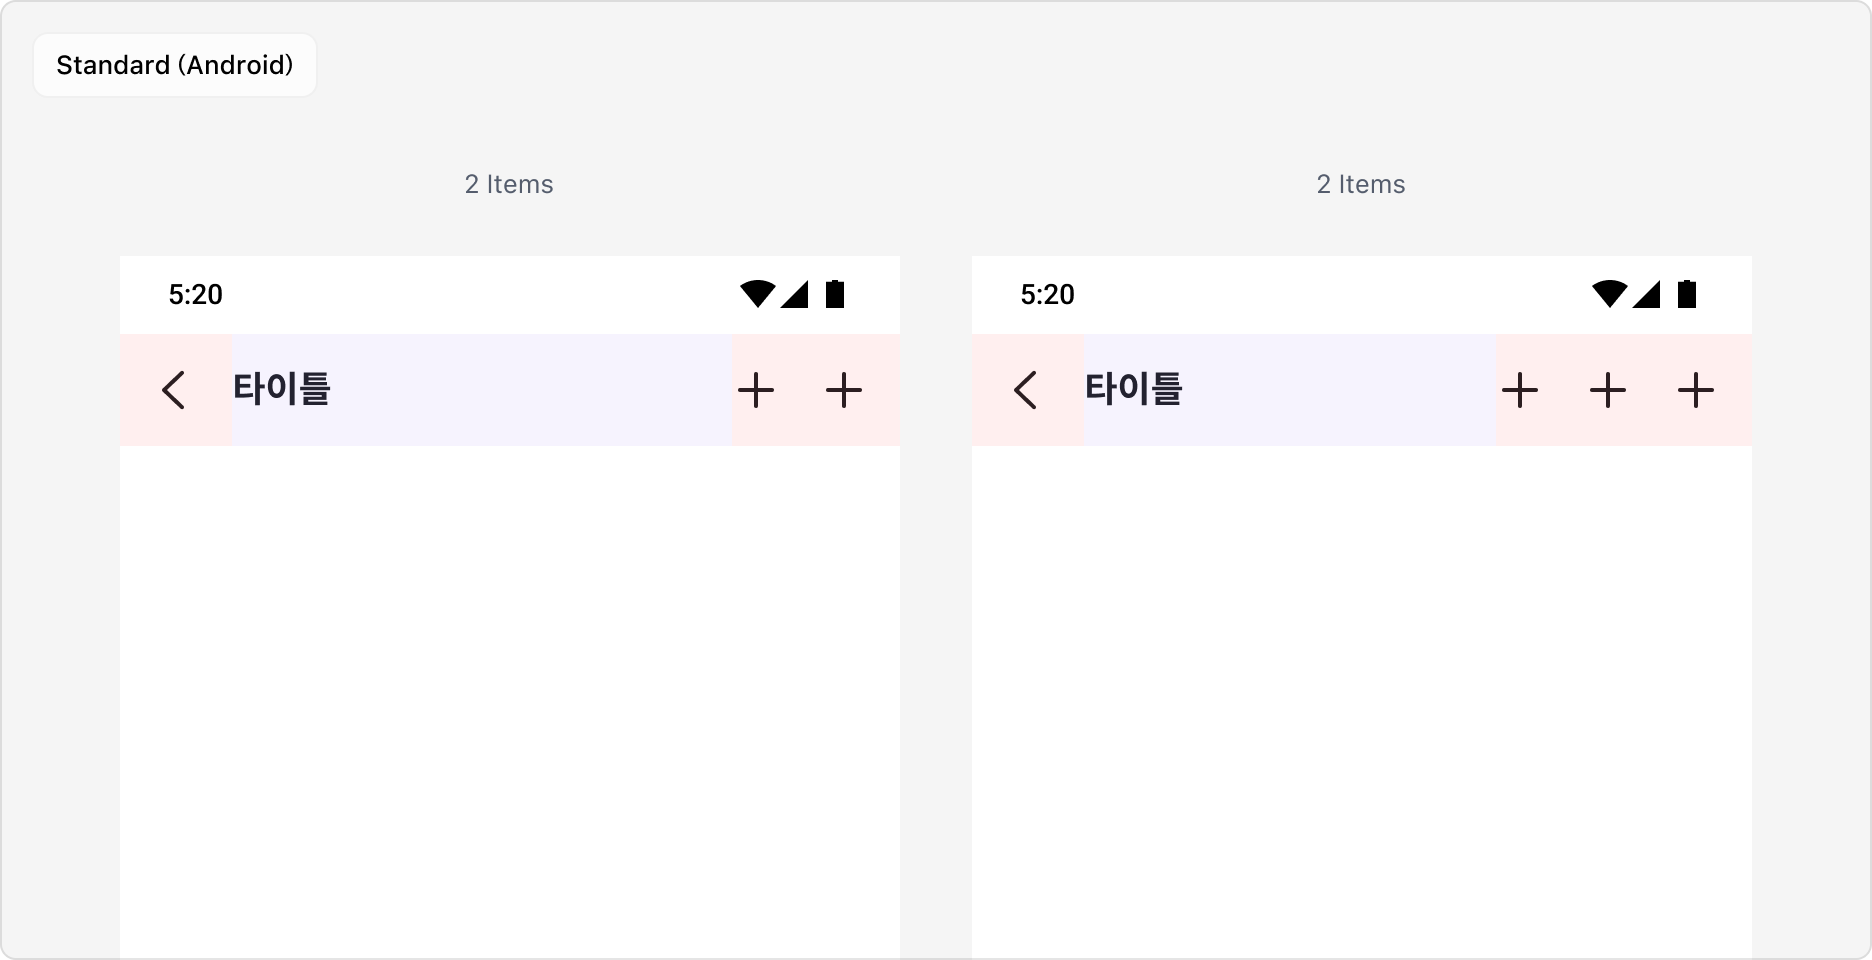Click the '2 Items' label above the right phone
The height and width of the screenshot is (960, 1872).
point(1361,184)
